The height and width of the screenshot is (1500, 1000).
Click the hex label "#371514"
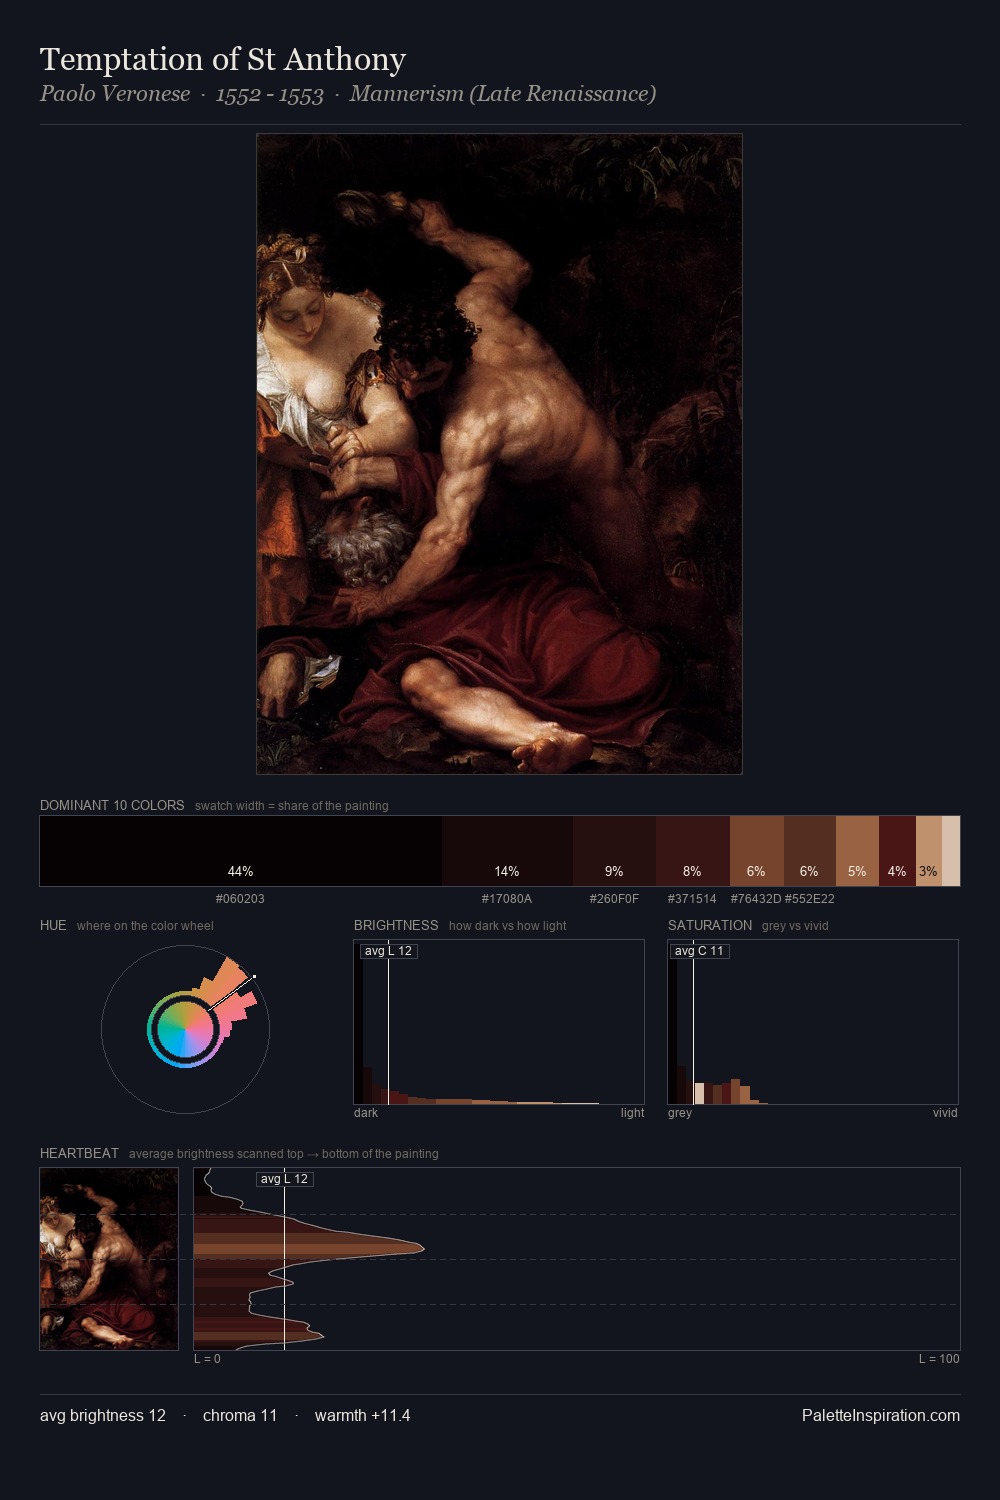point(692,899)
